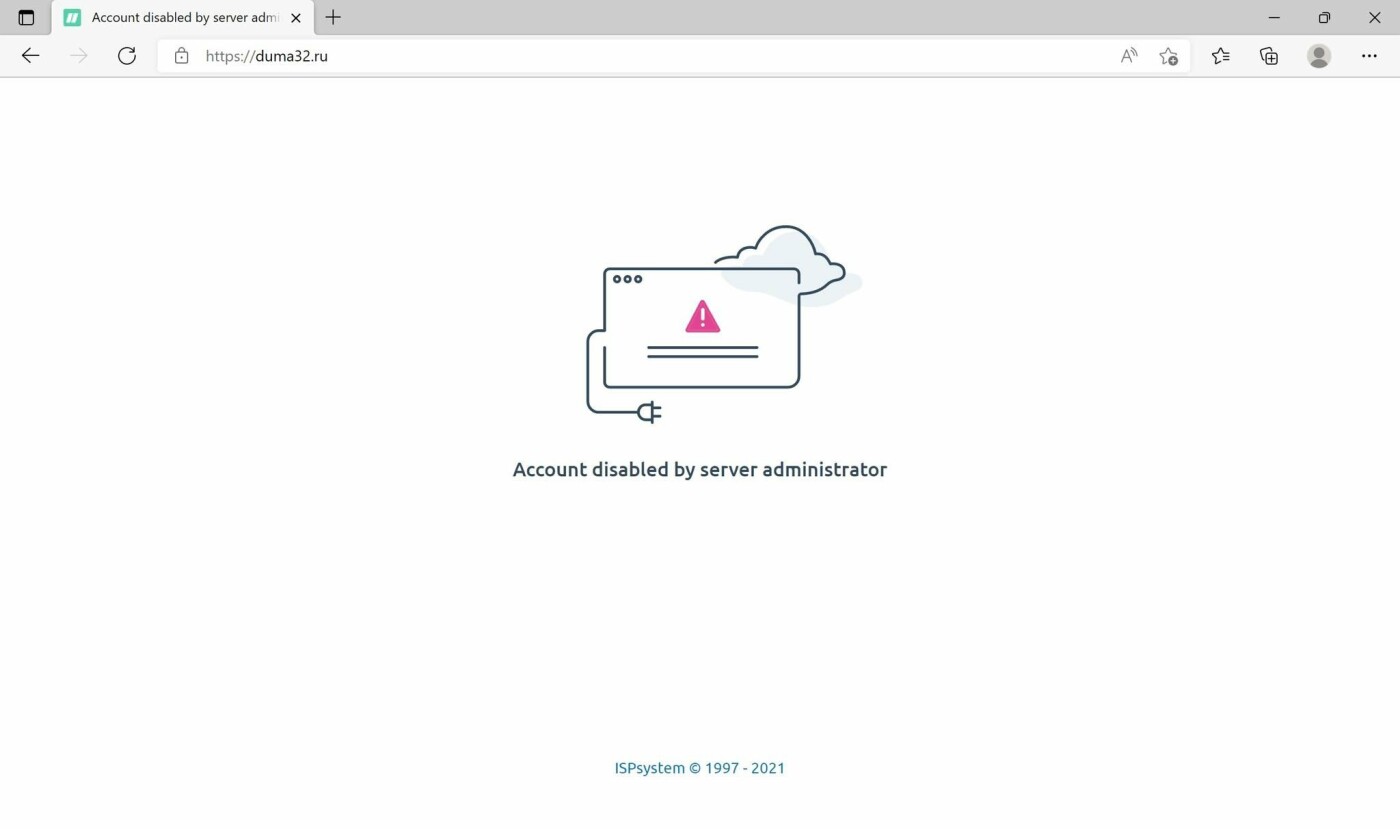Viewport: 1400px width, 829px height.
Task: Open Settings and more menu
Action: 1369,56
